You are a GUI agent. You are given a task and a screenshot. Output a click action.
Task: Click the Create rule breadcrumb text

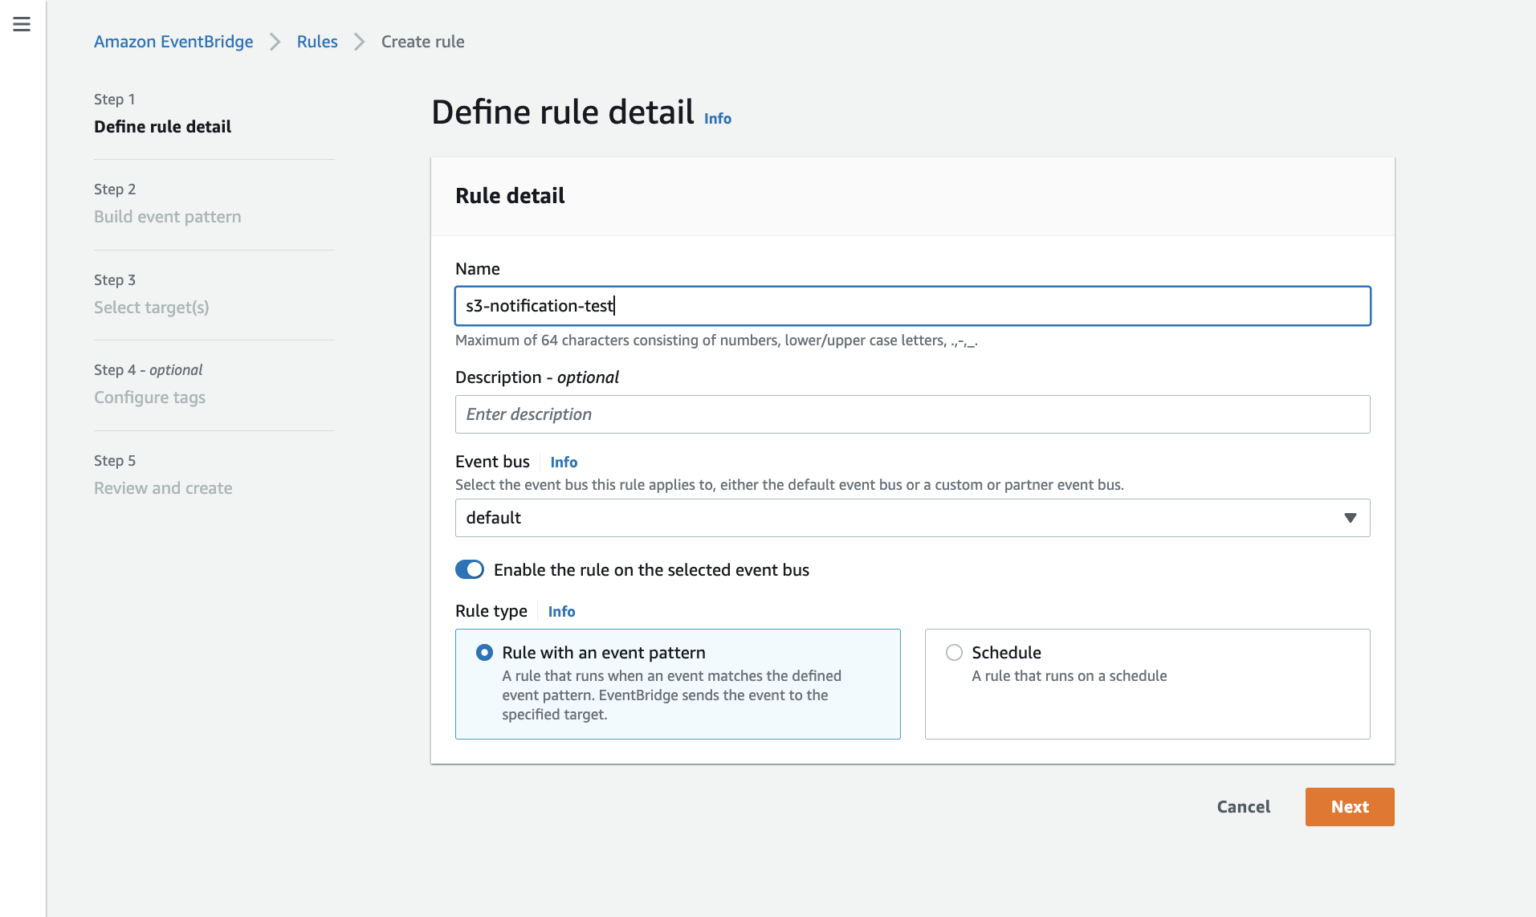point(422,41)
